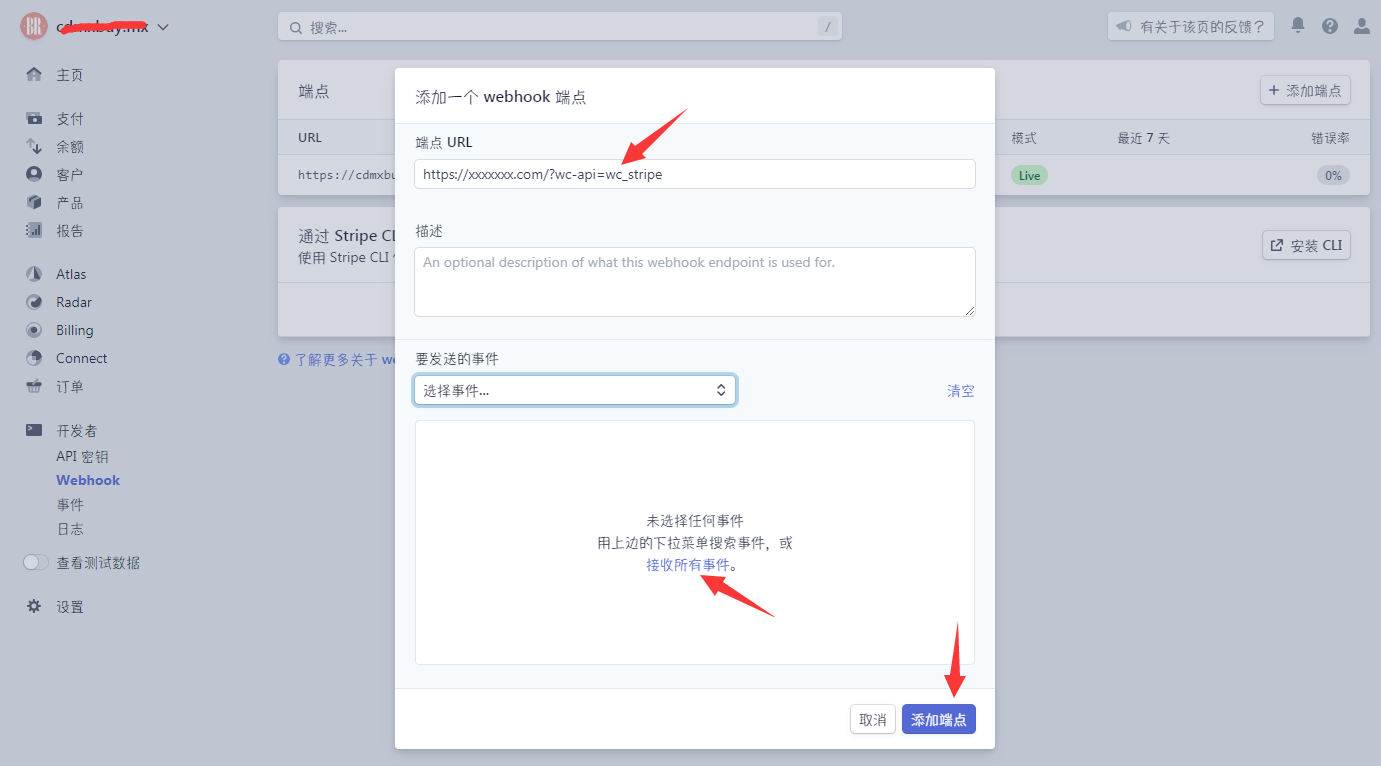Click the notifications bell icon
The height and width of the screenshot is (766, 1381).
(x=1298, y=26)
